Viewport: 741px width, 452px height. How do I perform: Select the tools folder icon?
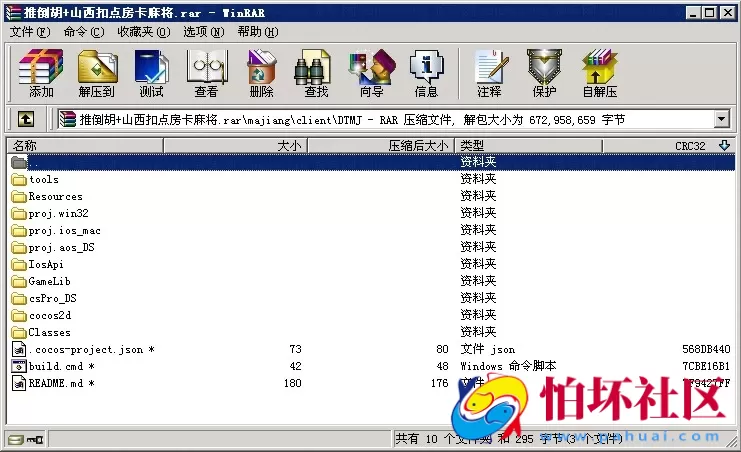(19, 180)
